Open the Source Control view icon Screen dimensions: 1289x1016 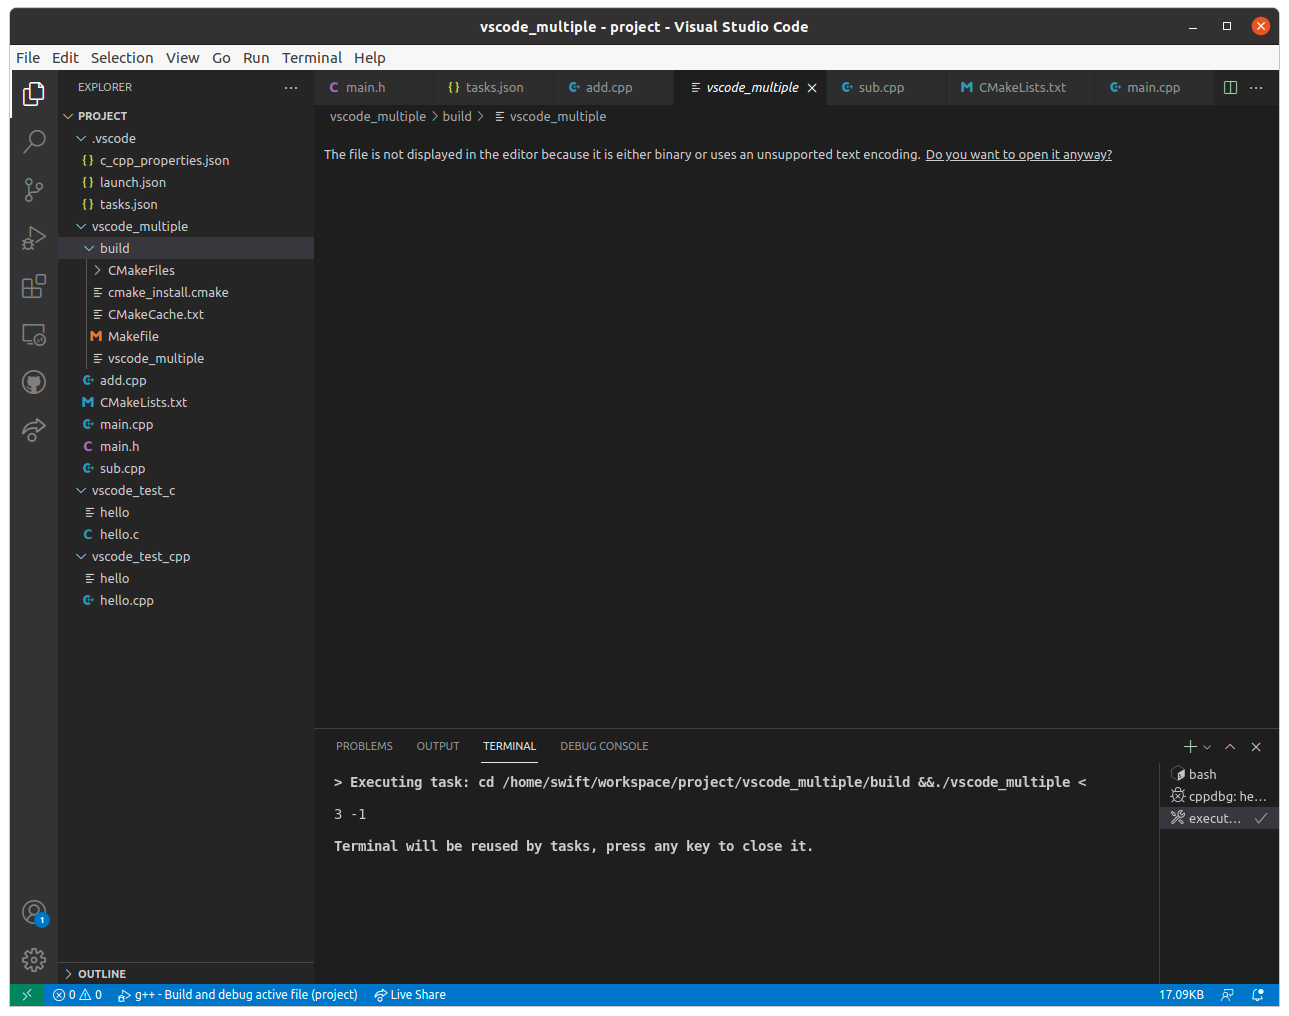click(x=34, y=189)
